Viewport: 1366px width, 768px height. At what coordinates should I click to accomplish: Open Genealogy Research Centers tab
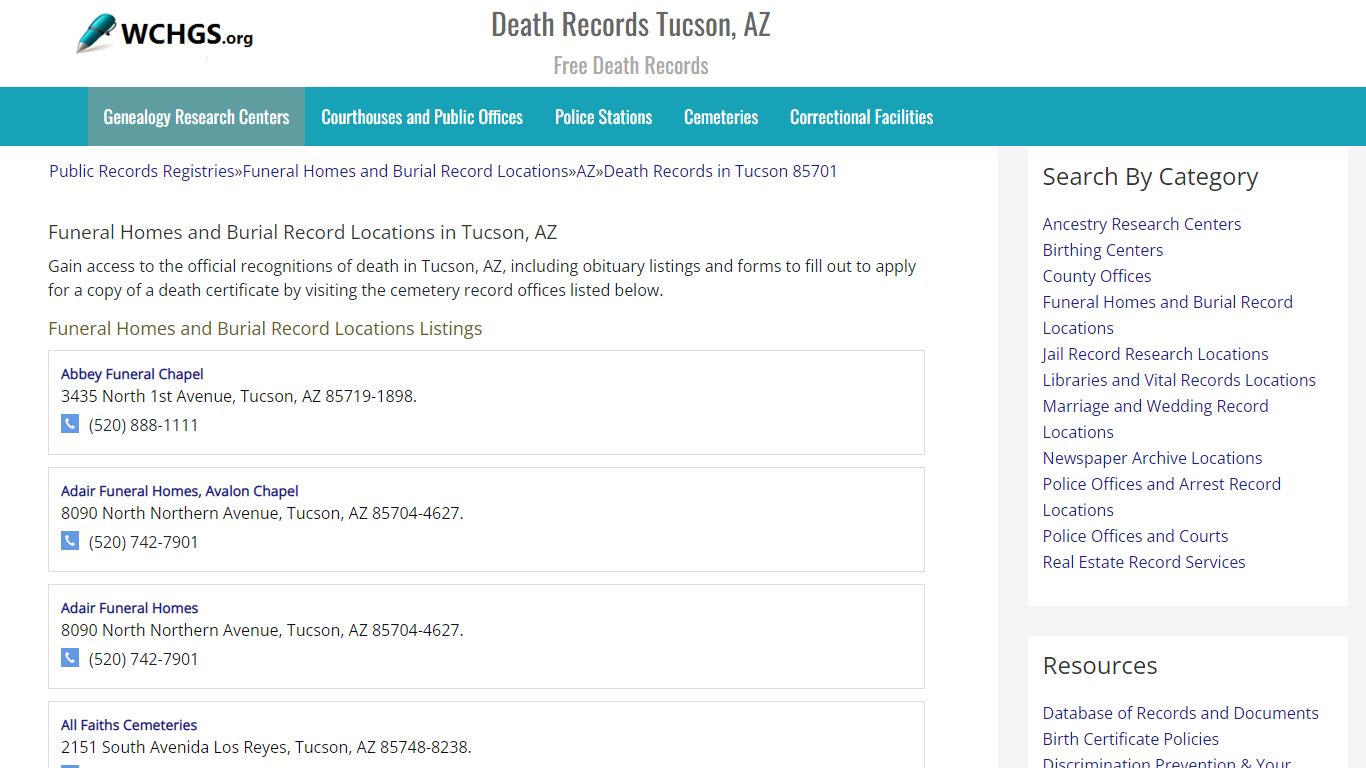196,117
